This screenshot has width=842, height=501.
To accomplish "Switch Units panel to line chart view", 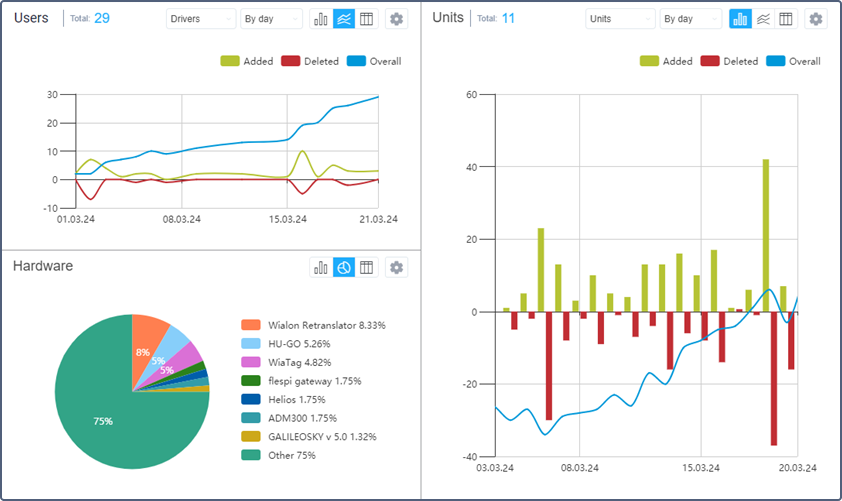I will click(763, 19).
